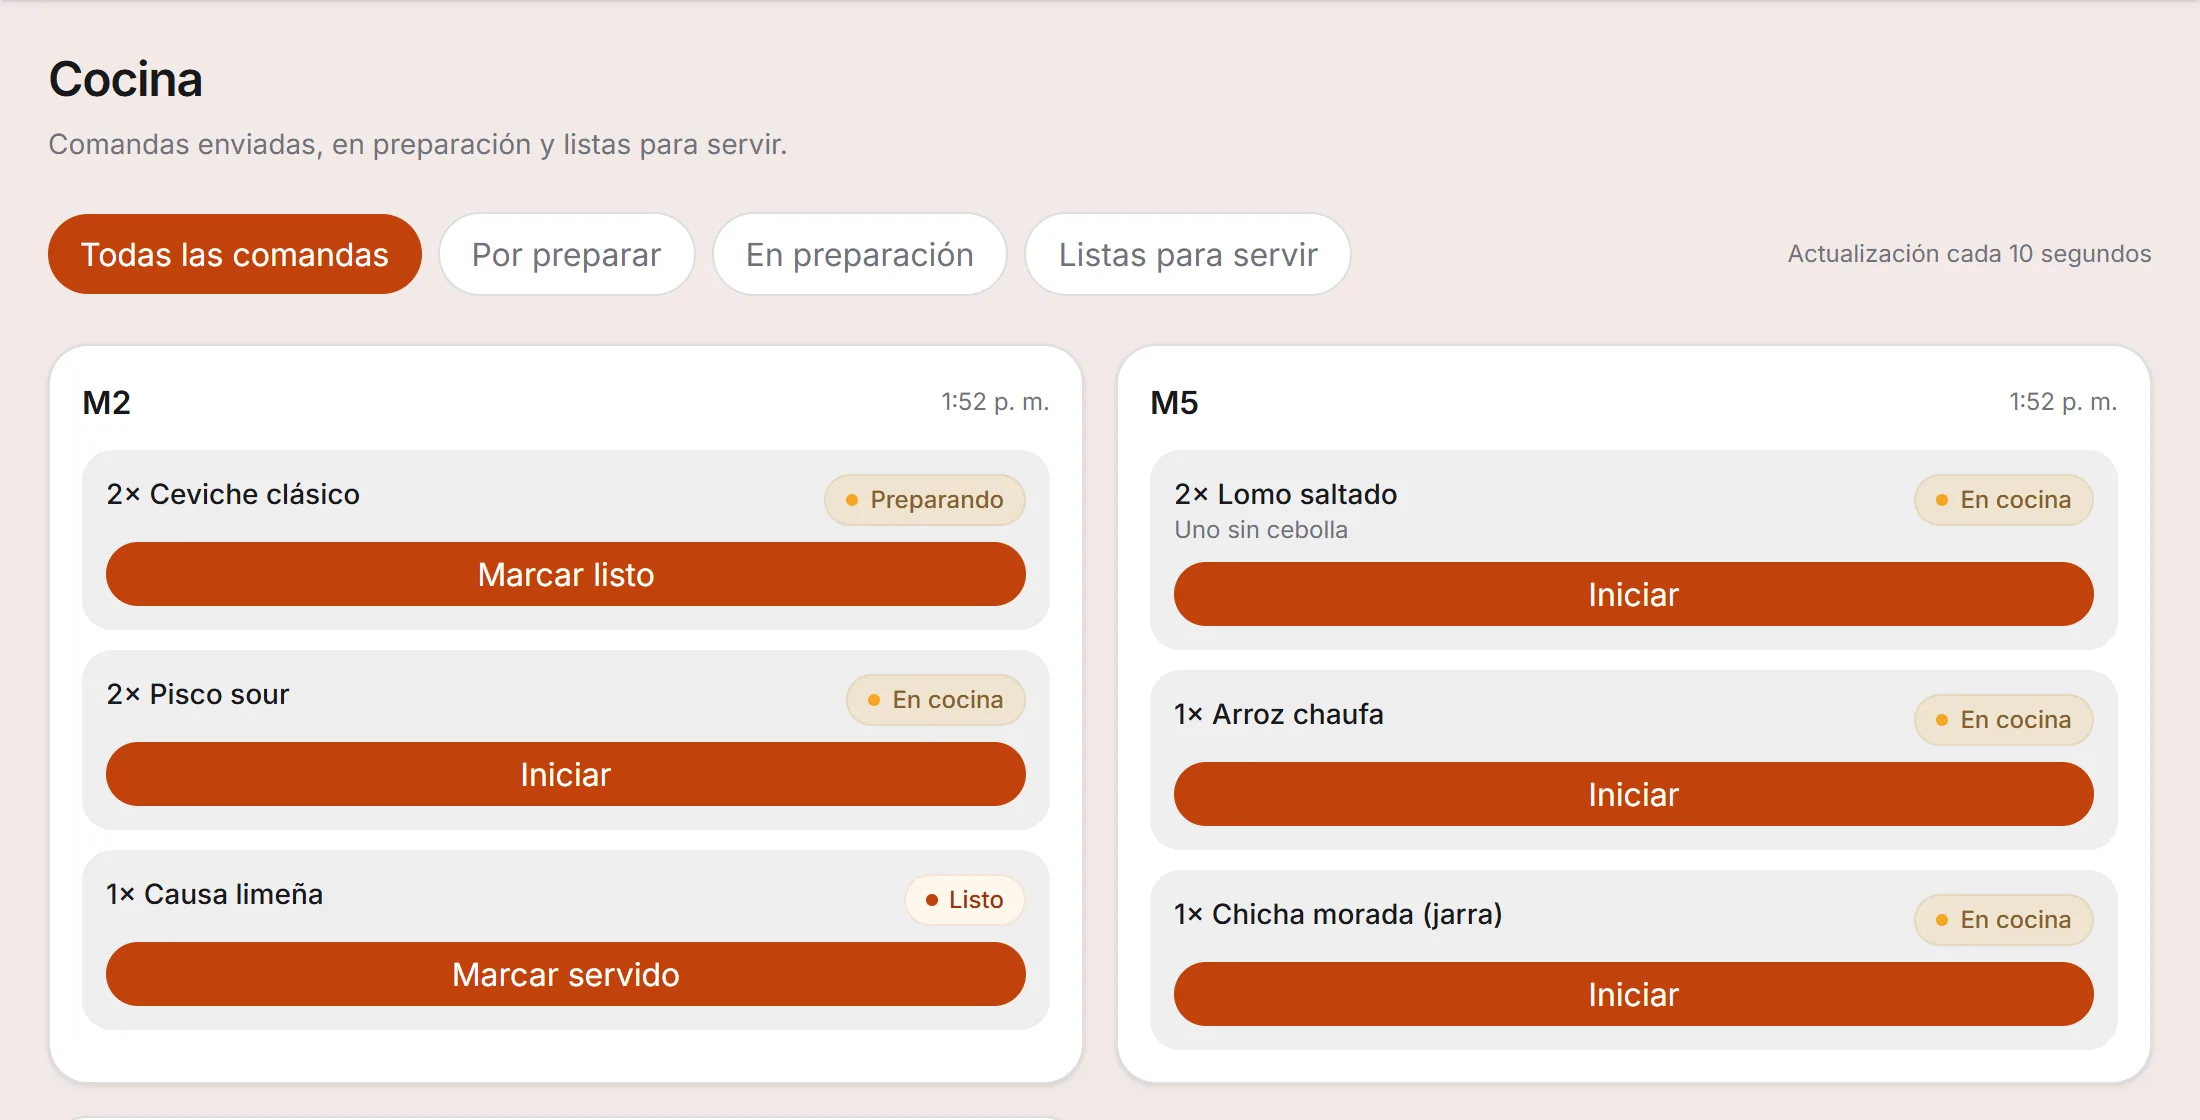Select the Todas las comandas filter
2200x1120 pixels.
click(x=235, y=254)
